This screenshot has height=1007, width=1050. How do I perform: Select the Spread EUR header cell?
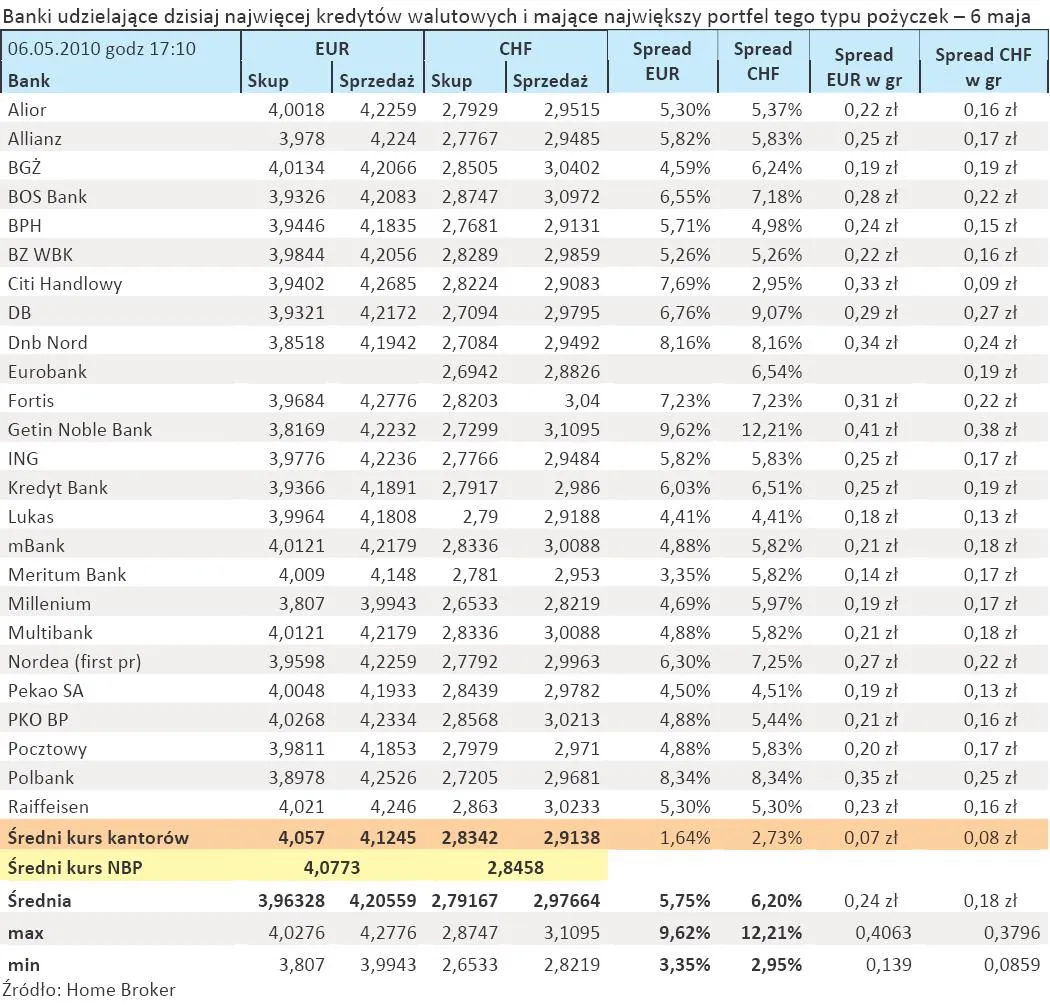[661, 62]
